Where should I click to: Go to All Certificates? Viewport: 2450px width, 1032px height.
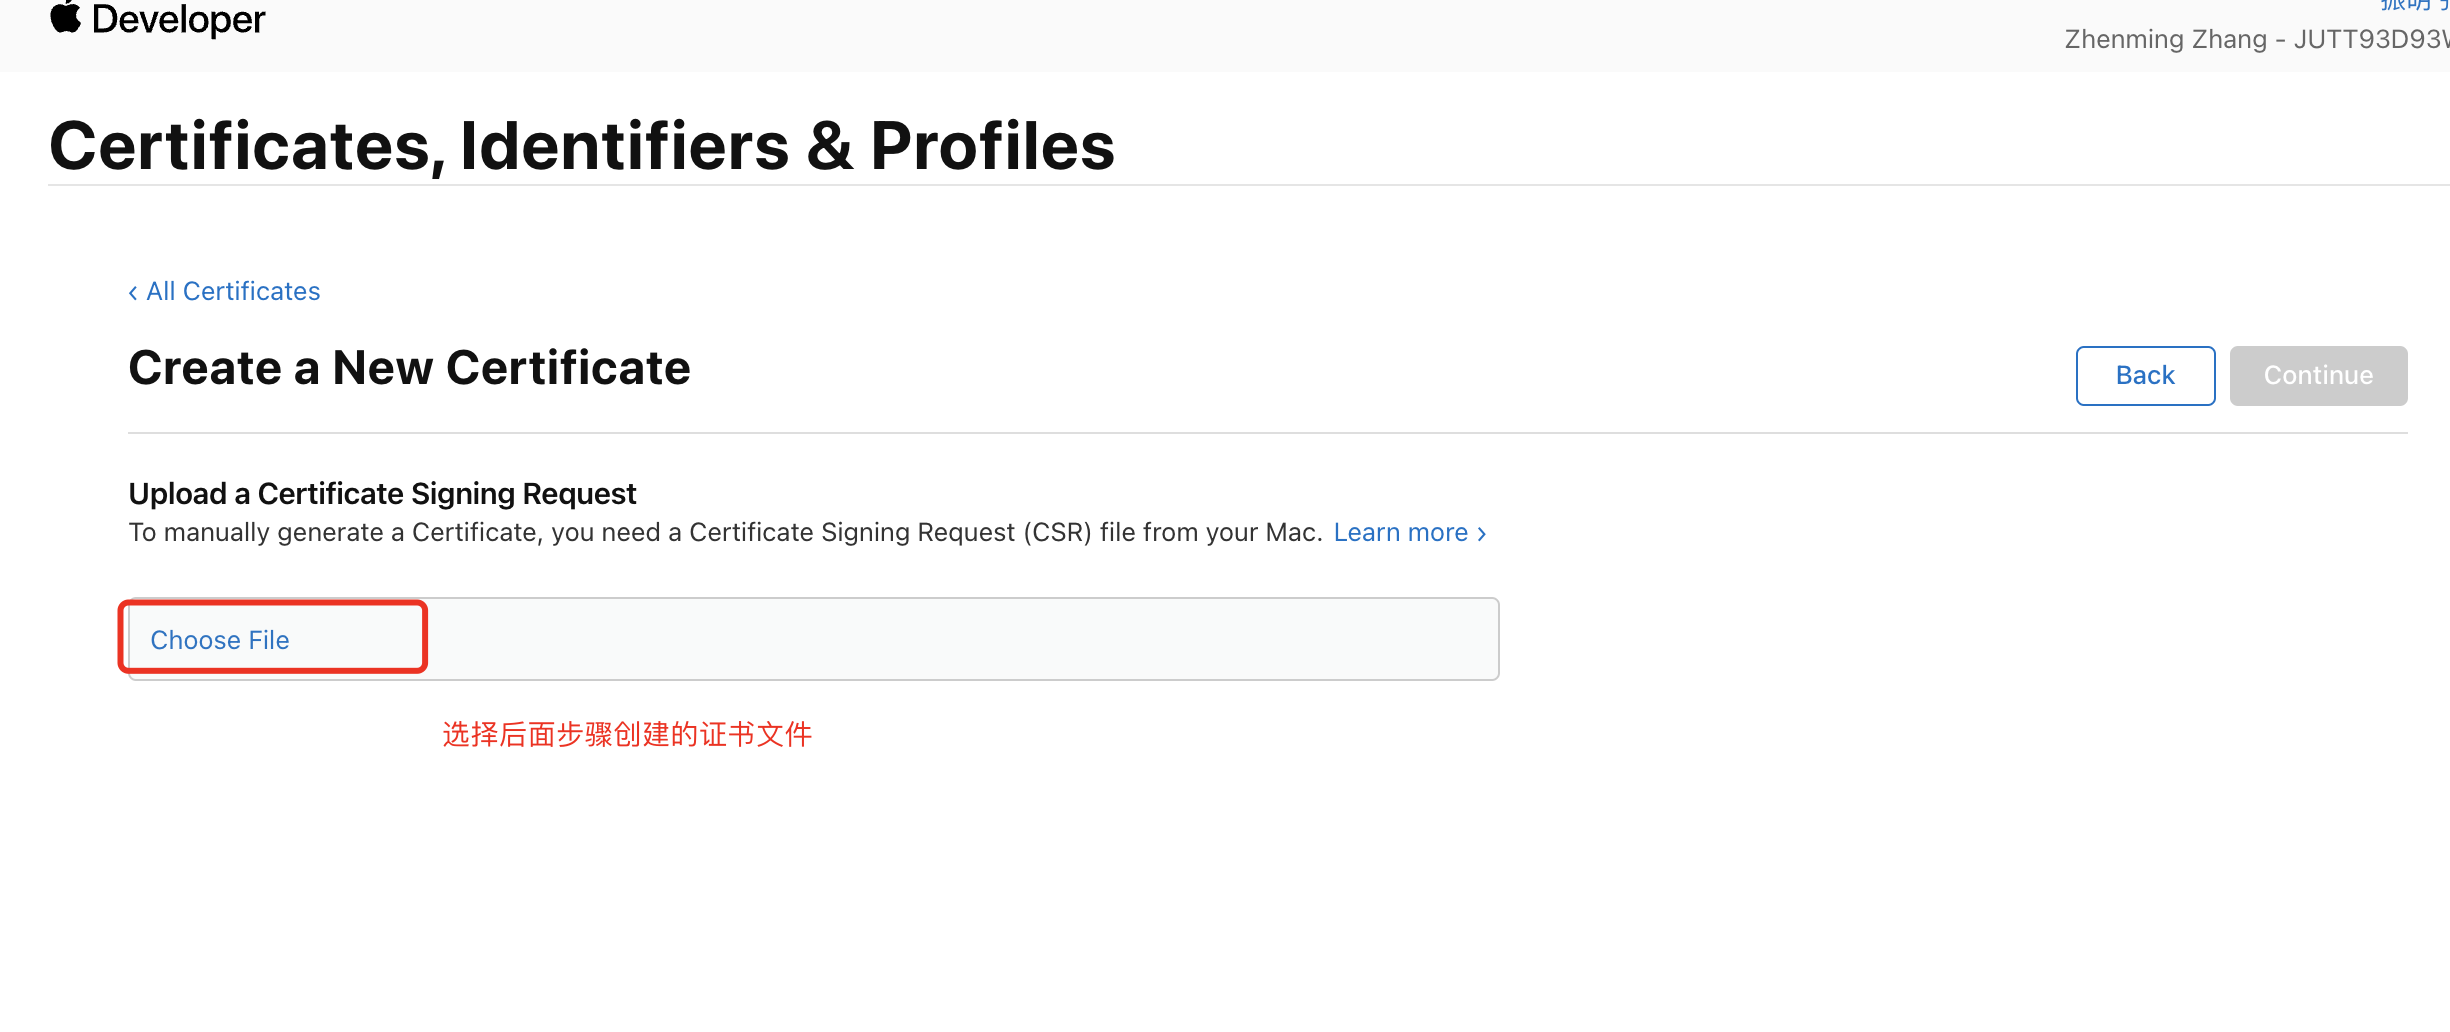click(225, 291)
